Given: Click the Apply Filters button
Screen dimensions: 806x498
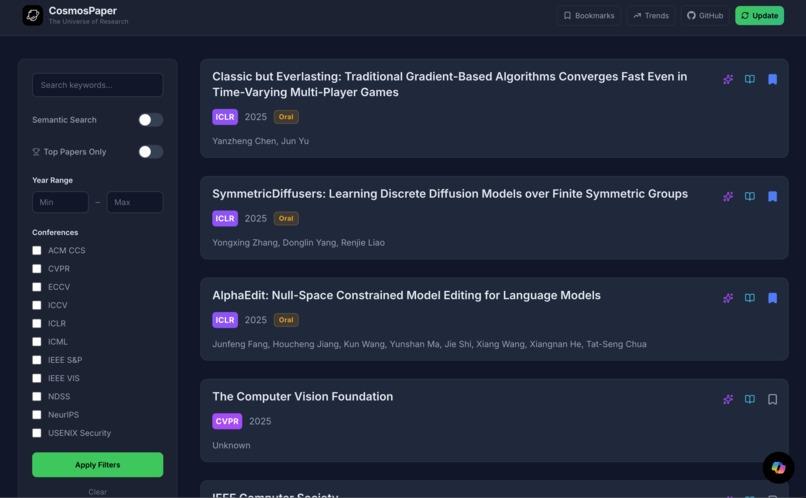Looking at the screenshot, I should pyautogui.click(x=98, y=465).
